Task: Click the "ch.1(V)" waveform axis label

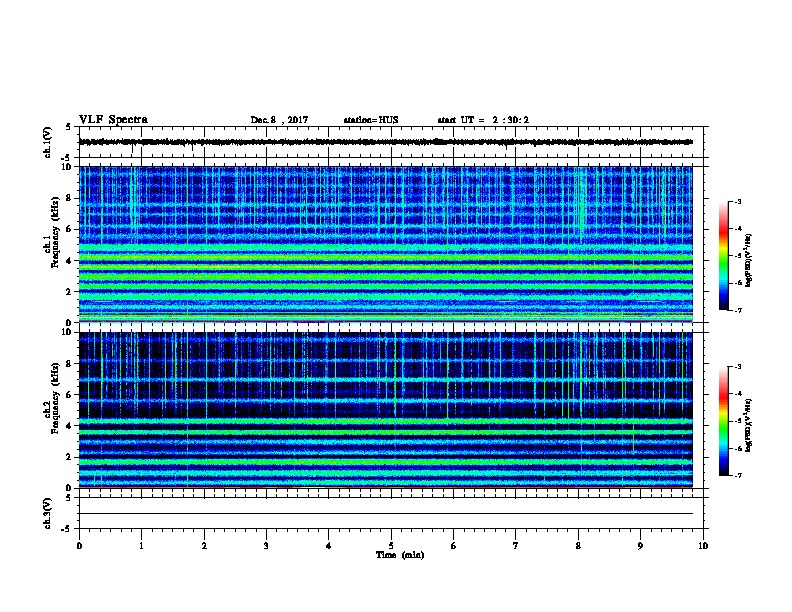Action: pyautogui.click(x=47, y=142)
